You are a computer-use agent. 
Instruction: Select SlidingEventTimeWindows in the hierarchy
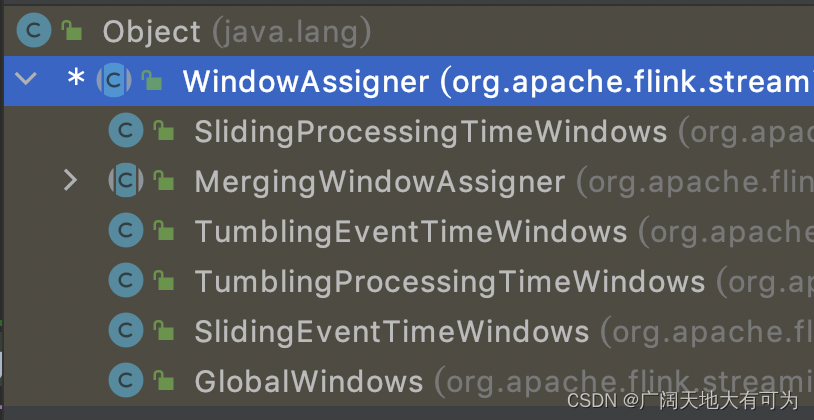click(x=391, y=331)
